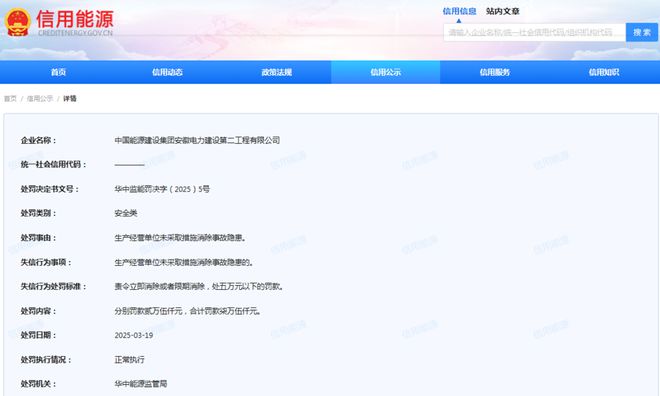Select text 生产经营单位未采取措施消除事故隐患。 in 处罚事由 row
The width and height of the screenshot is (660, 396).
(x=181, y=238)
